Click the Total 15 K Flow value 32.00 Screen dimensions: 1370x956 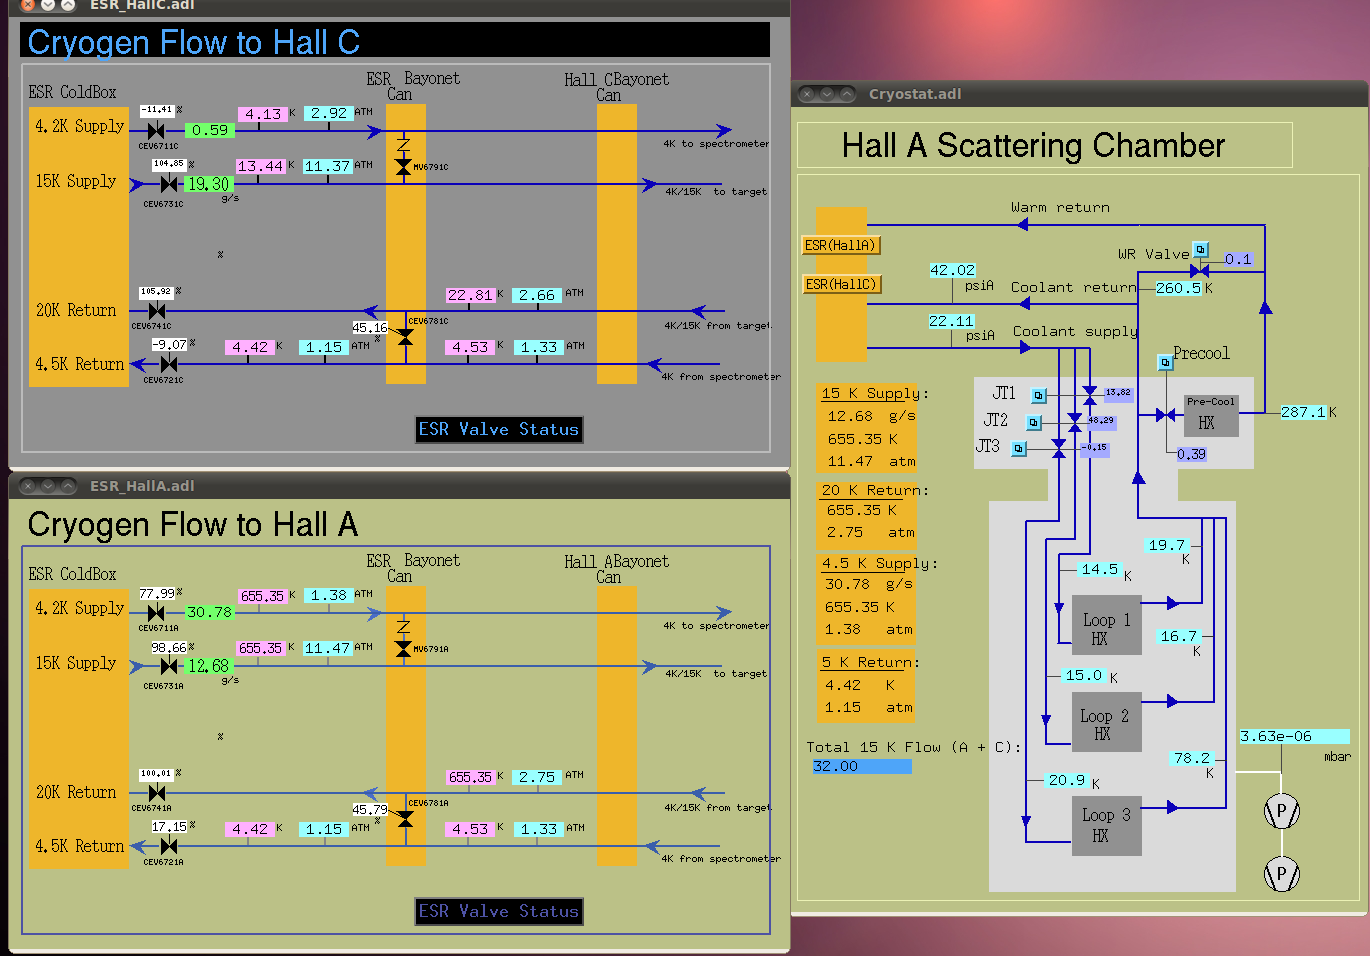861,766
